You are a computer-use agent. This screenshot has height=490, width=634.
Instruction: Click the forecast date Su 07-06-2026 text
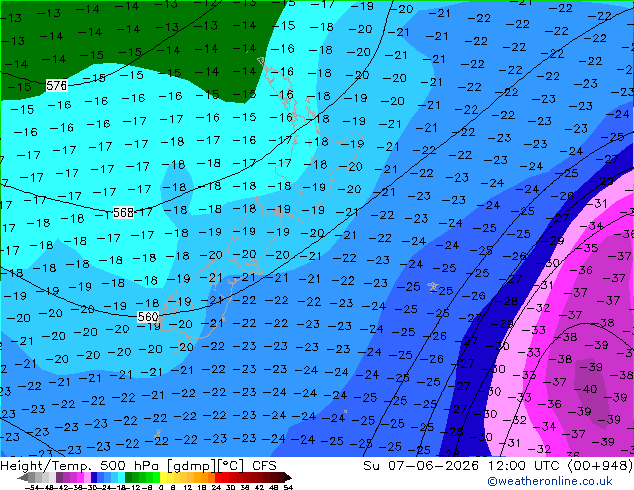pos(421,466)
